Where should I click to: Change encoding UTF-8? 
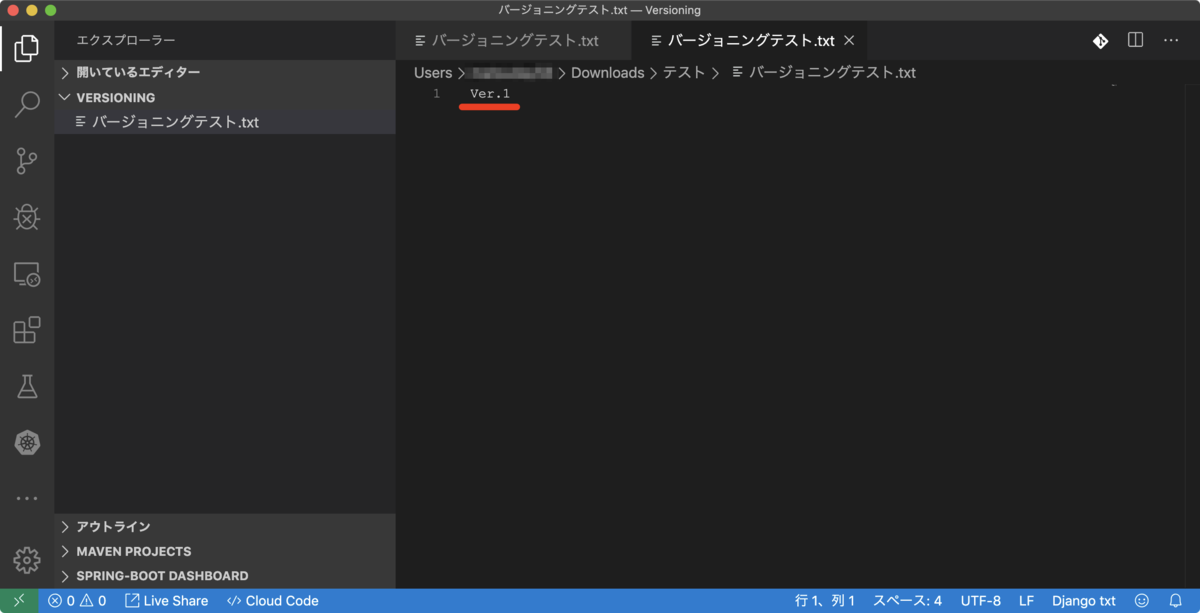pos(980,601)
